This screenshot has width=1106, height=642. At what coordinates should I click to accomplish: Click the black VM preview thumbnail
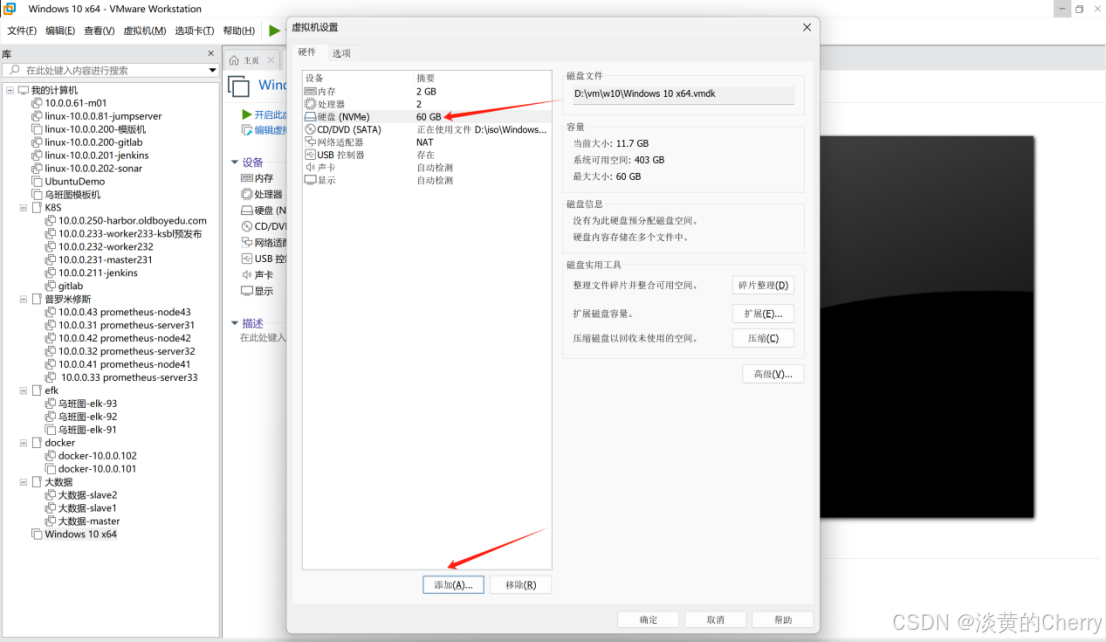(927, 327)
